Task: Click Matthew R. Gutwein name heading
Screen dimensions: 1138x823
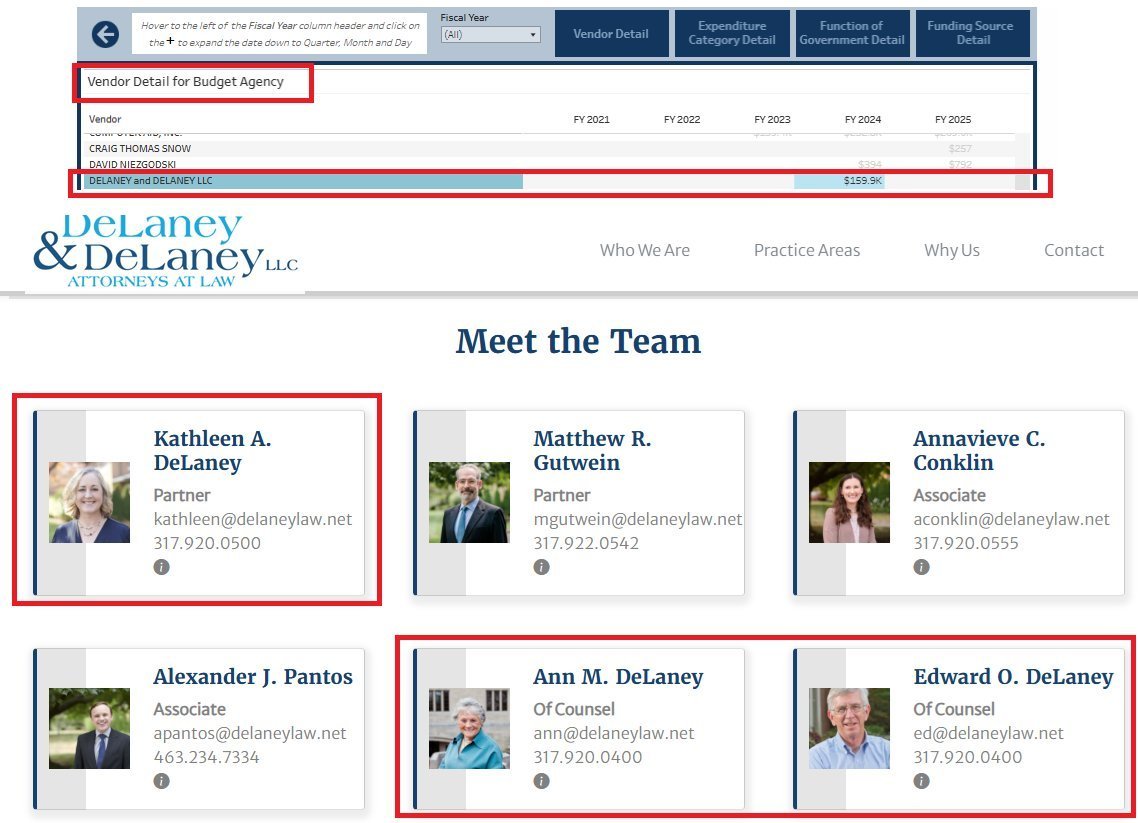Action: coord(592,451)
